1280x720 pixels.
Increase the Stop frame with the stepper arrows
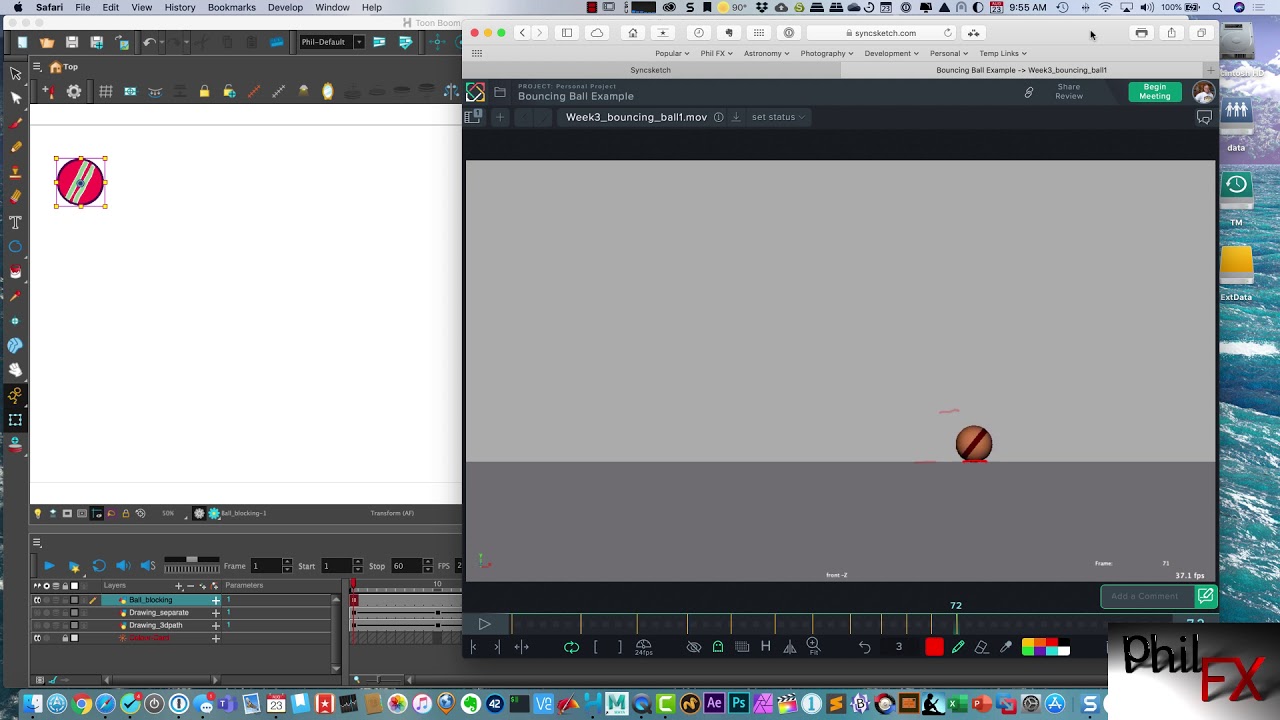pos(428,563)
